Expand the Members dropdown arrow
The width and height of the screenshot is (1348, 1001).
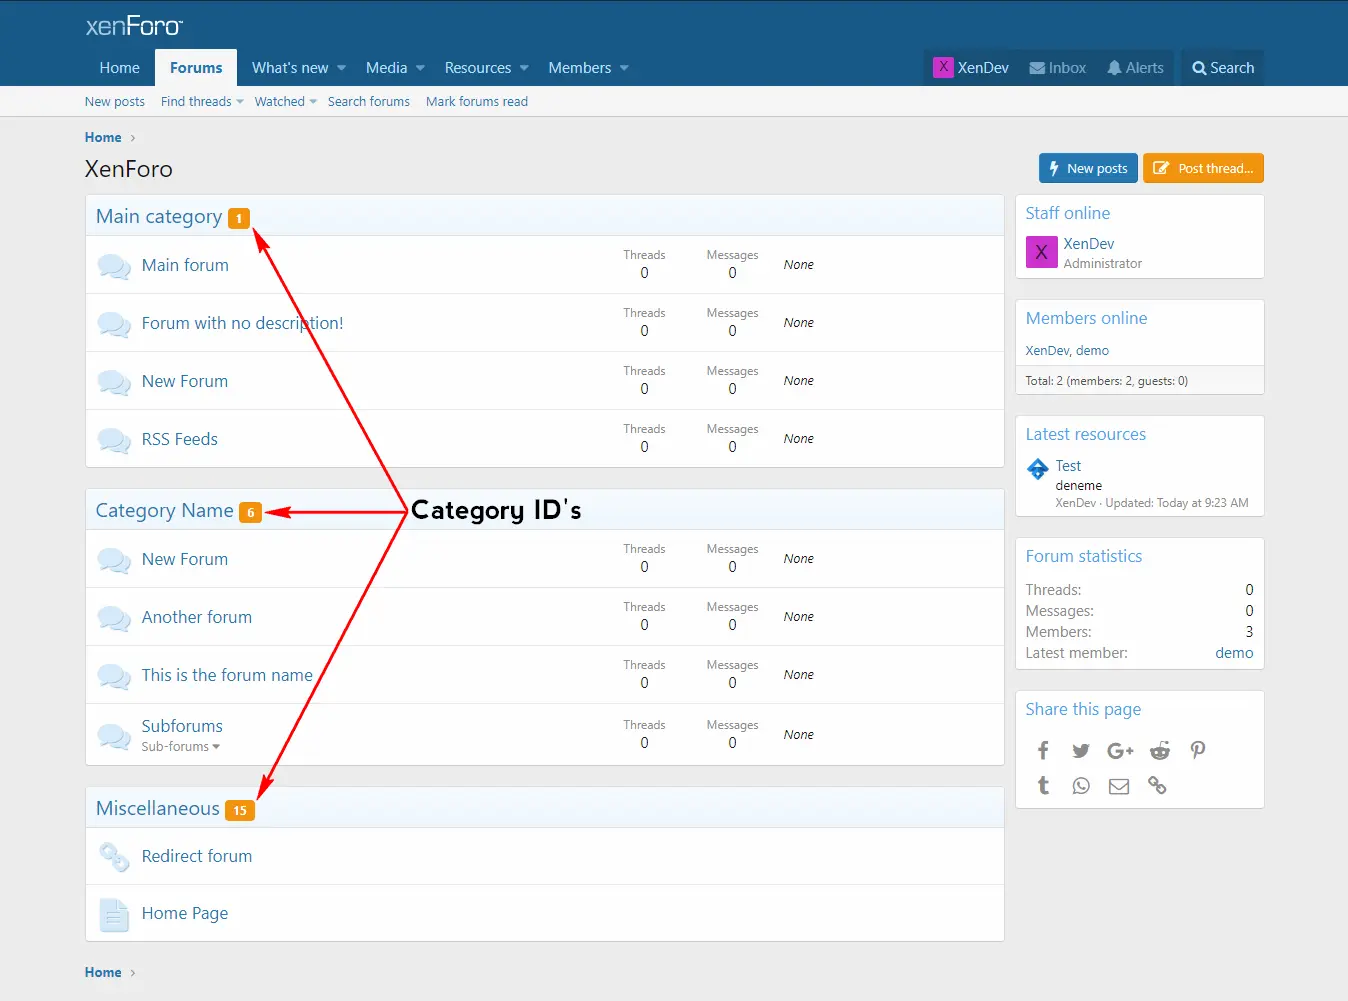pyautogui.click(x=624, y=68)
